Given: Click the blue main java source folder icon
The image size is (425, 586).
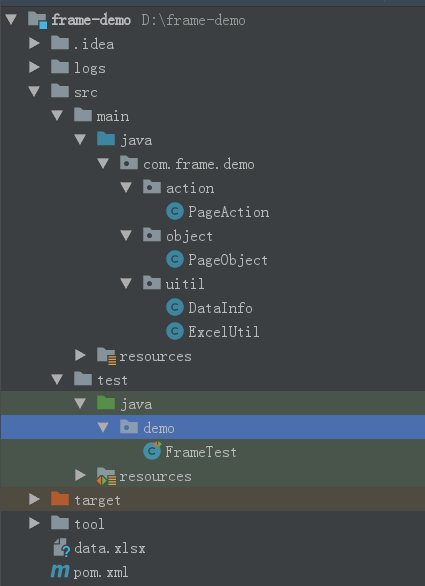Looking at the screenshot, I should tap(106, 139).
